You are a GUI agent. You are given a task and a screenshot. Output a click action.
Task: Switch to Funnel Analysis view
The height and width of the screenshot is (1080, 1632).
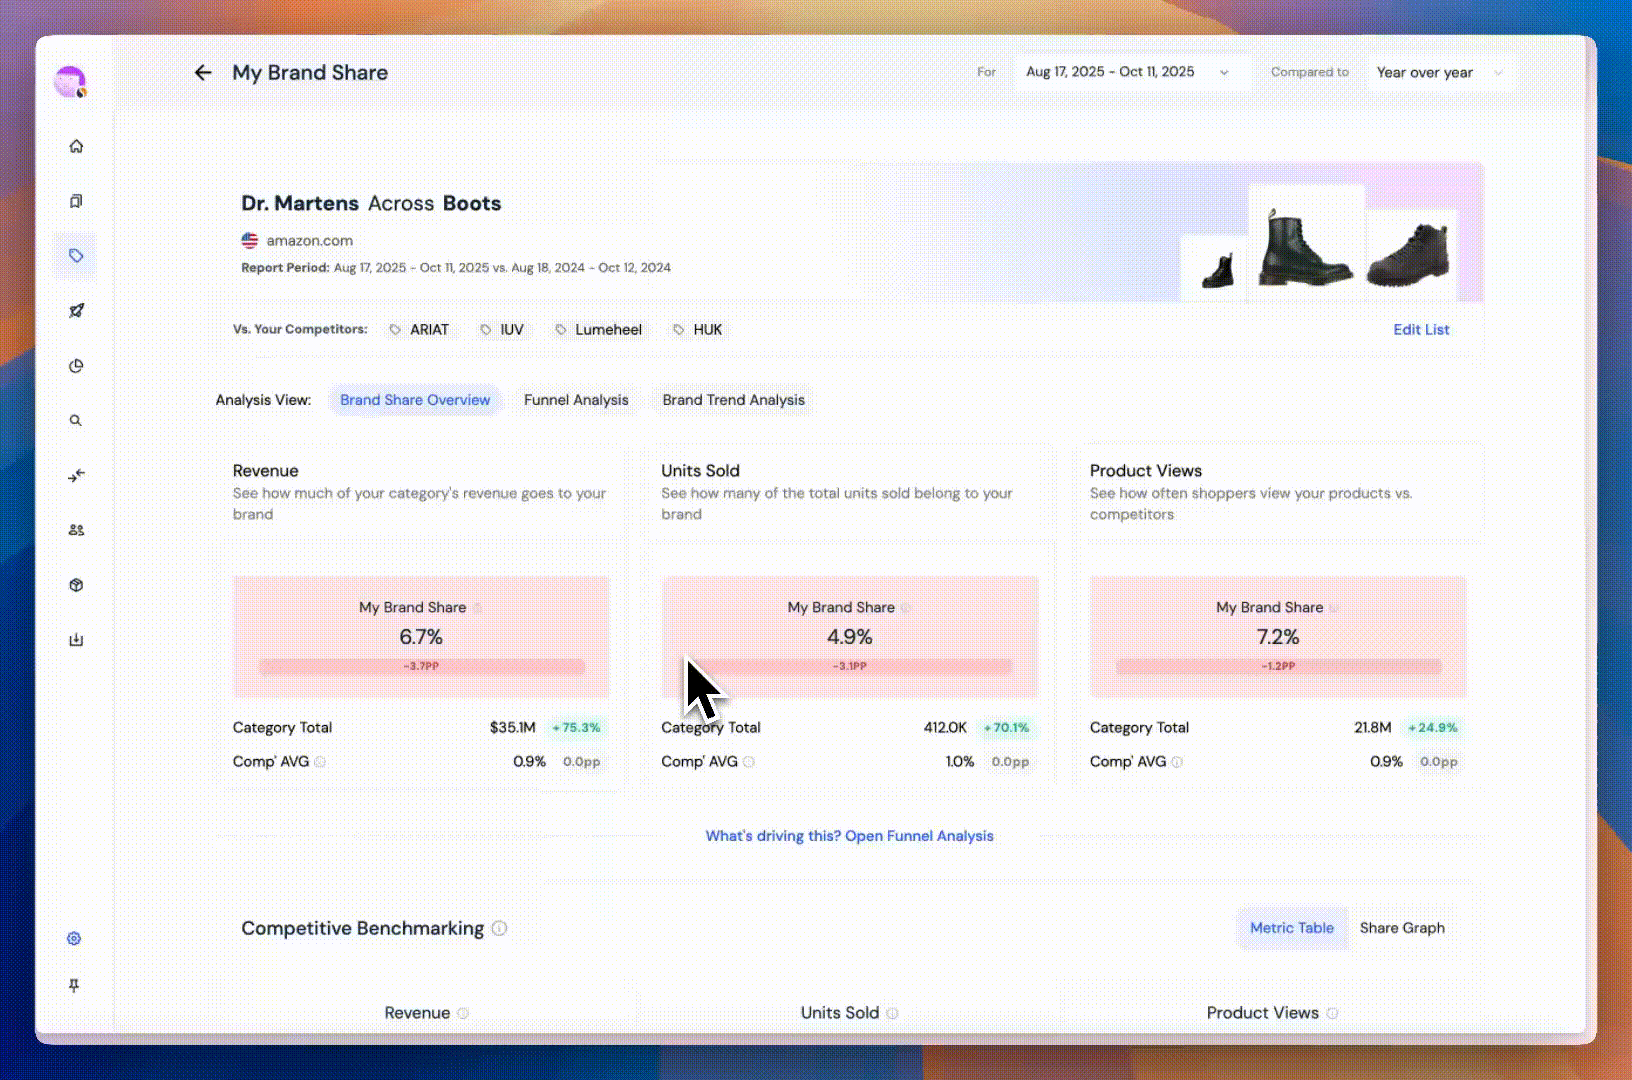576,400
